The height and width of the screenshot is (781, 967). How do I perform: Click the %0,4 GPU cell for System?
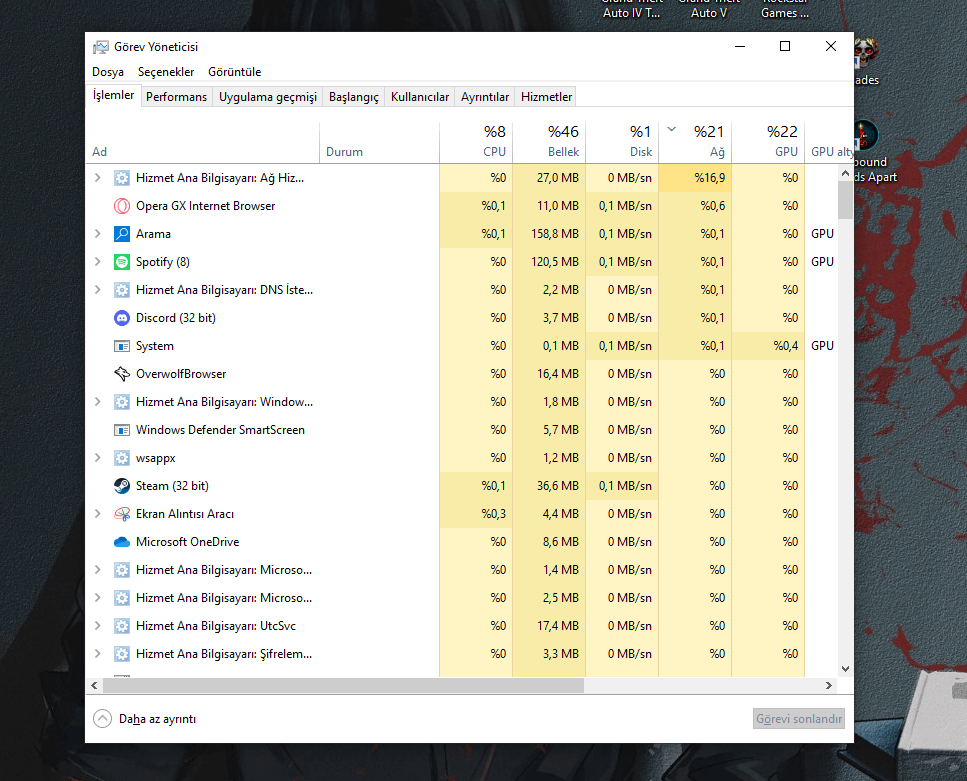pos(768,346)
